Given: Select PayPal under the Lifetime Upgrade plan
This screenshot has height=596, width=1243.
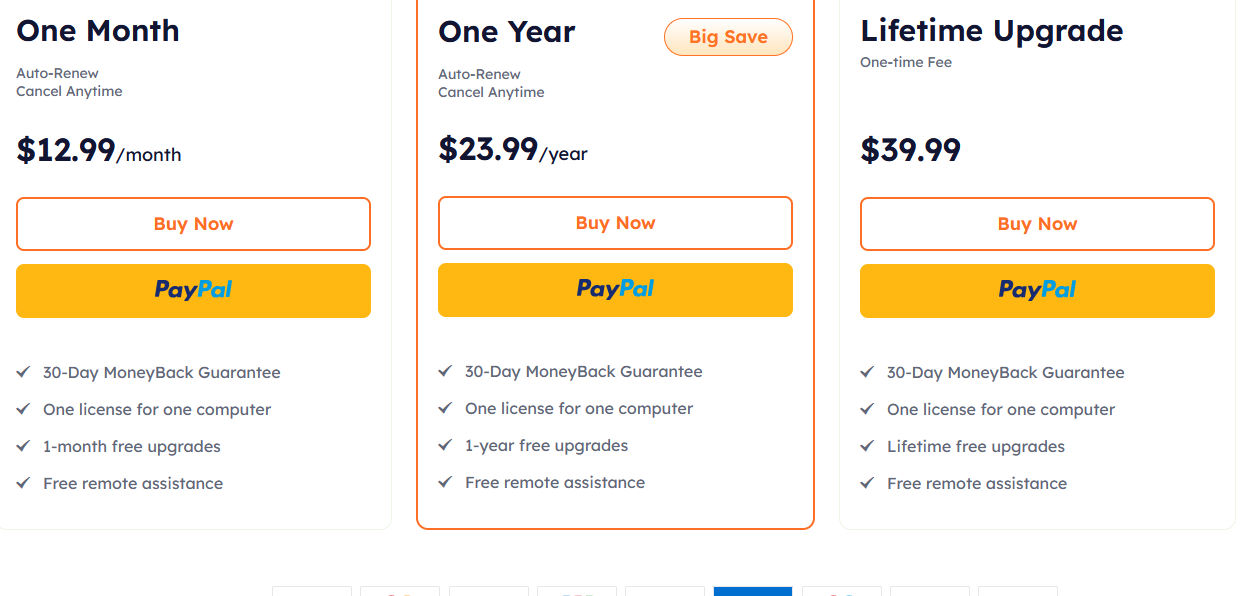Looking at the screenshot, I should tap(1037, 290).
